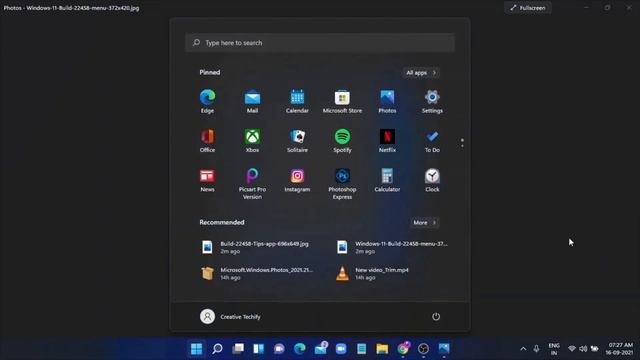Viewport: 640px width, 360px height.
Task: Click the Type here to search field
Action: click(320, 43)
